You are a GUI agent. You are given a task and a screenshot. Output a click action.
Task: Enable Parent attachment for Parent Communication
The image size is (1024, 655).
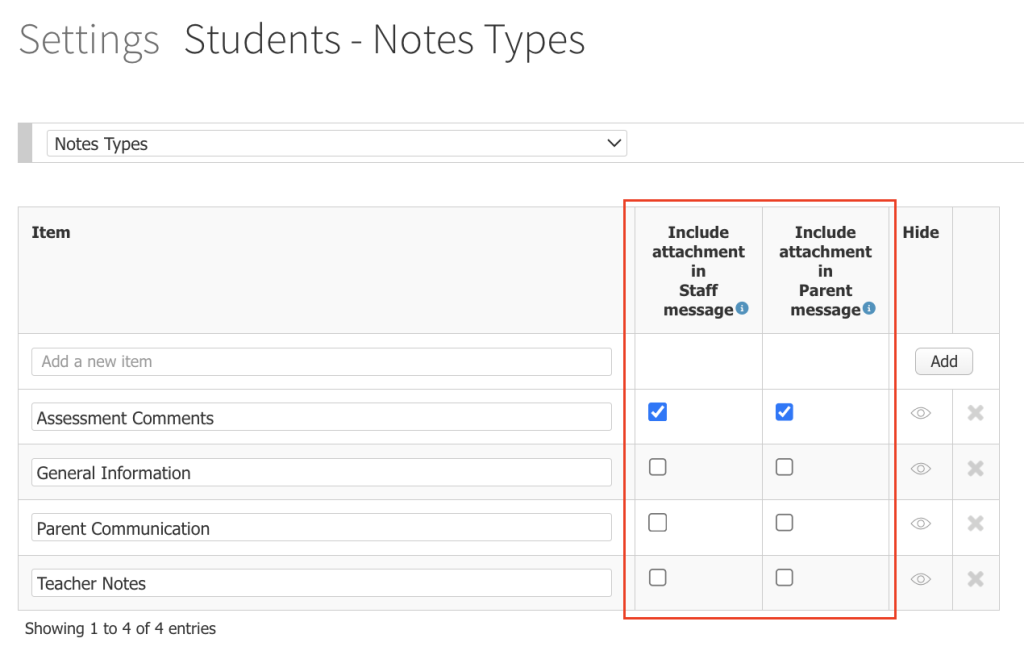[x=784, y=522]
